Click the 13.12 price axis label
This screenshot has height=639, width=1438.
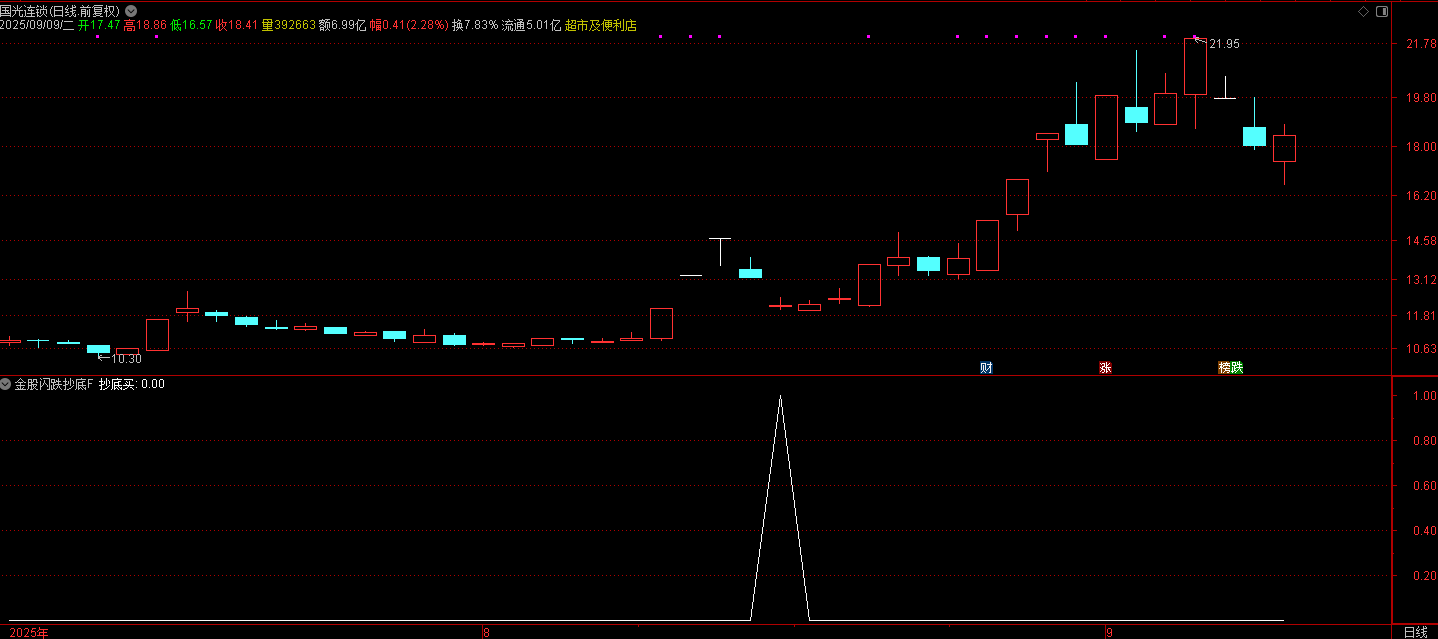(1421, 280)
